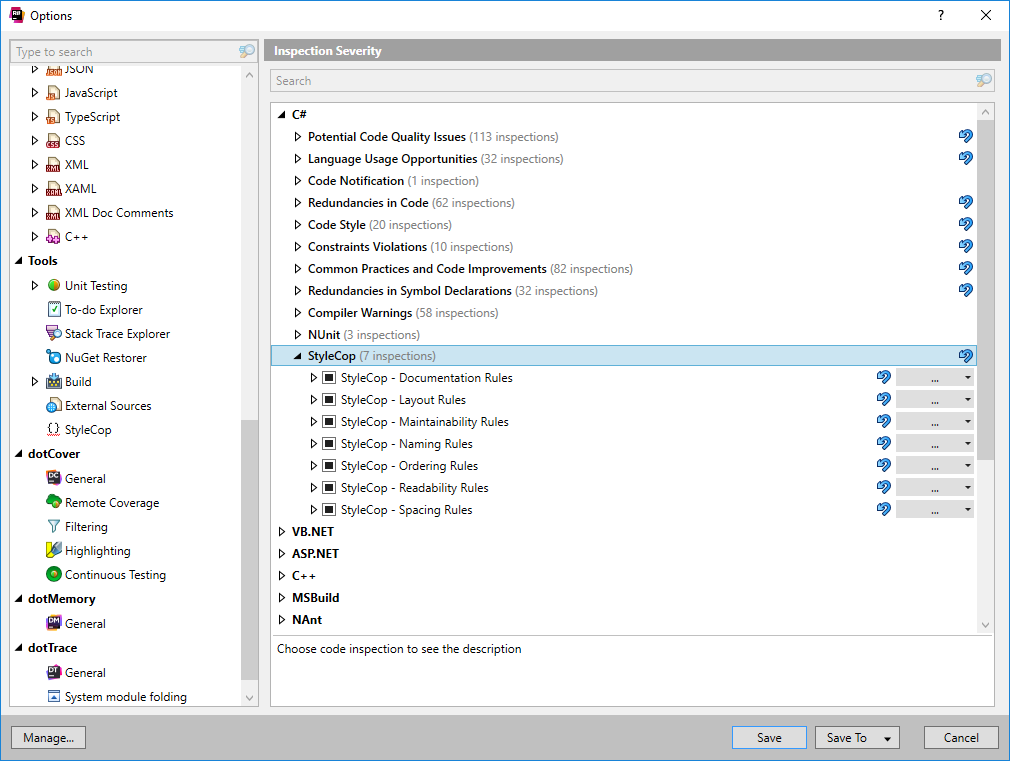Open StyleCop page icon under Tools

coord(53,429)
